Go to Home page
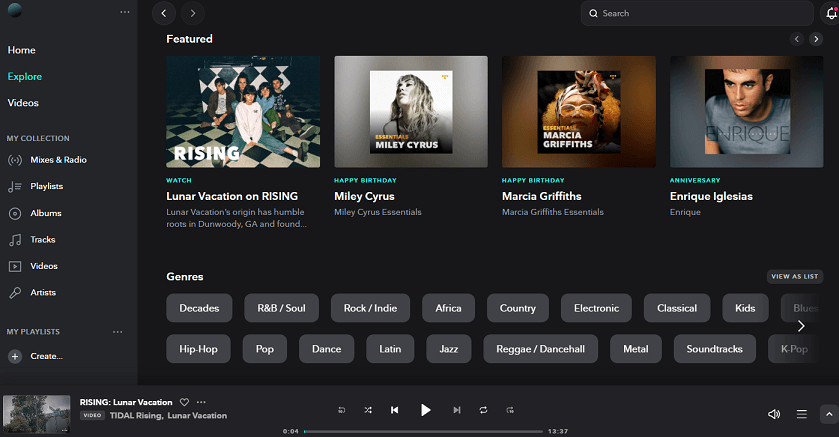The height and width of the screenshot is (437, 839). [21, 50]
